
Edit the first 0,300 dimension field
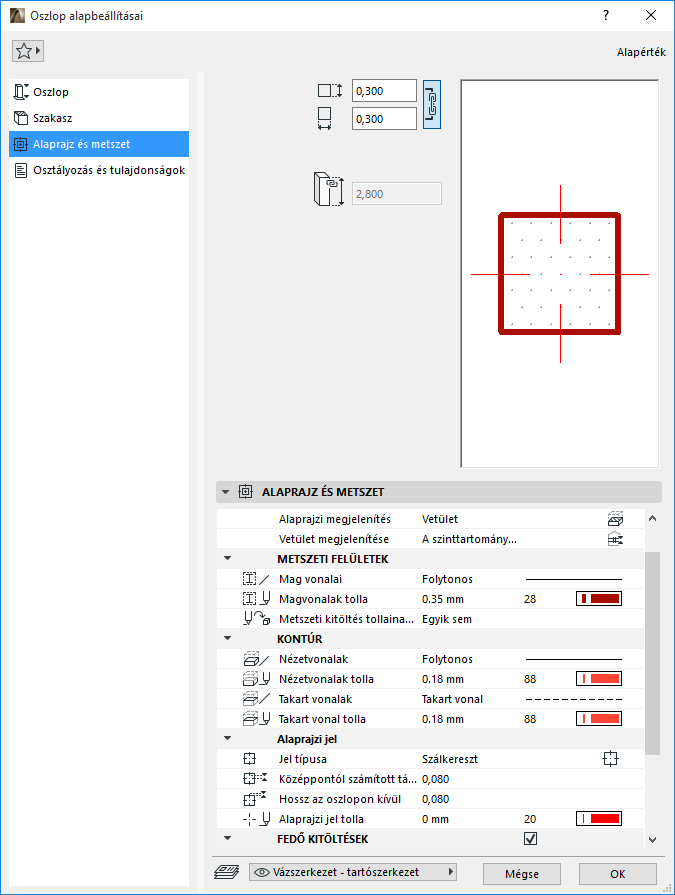point(384,91)
